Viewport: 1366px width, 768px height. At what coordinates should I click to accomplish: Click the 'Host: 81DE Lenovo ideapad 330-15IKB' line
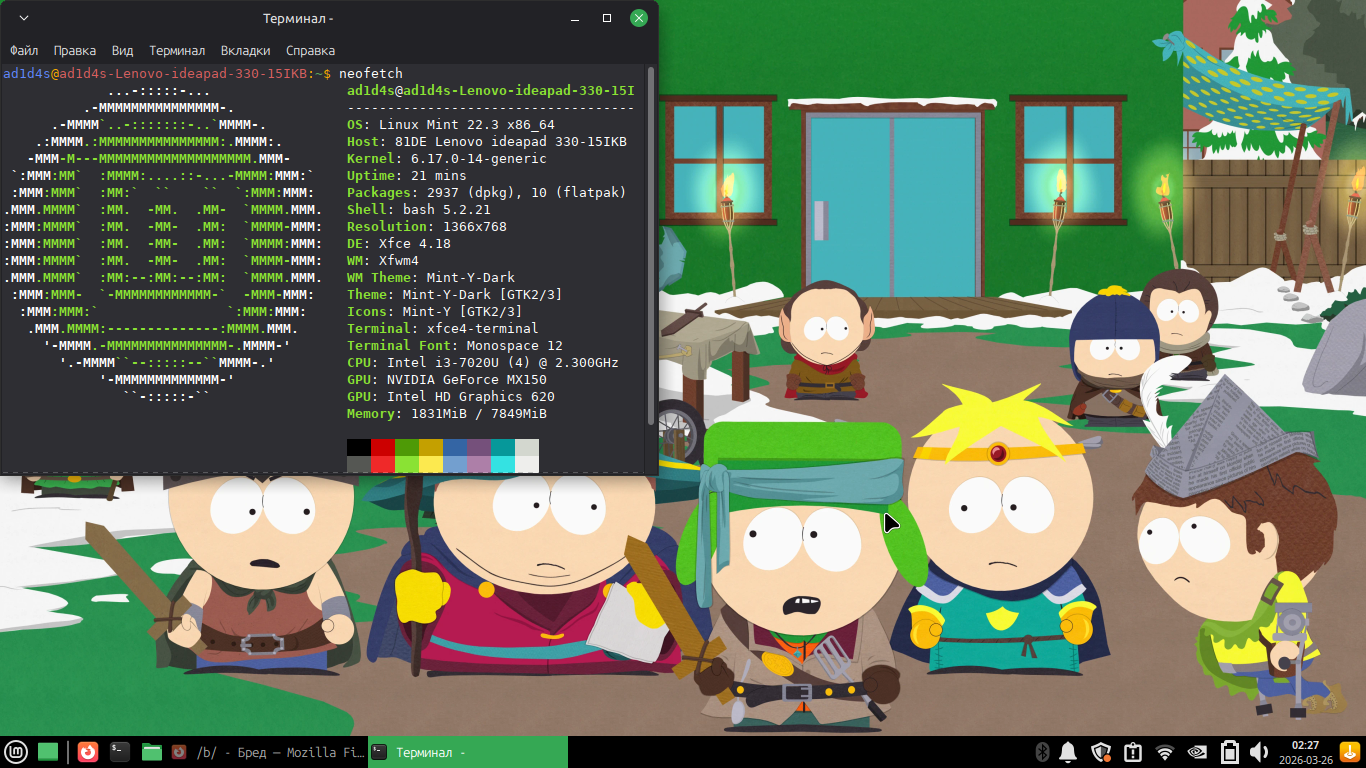487,142
